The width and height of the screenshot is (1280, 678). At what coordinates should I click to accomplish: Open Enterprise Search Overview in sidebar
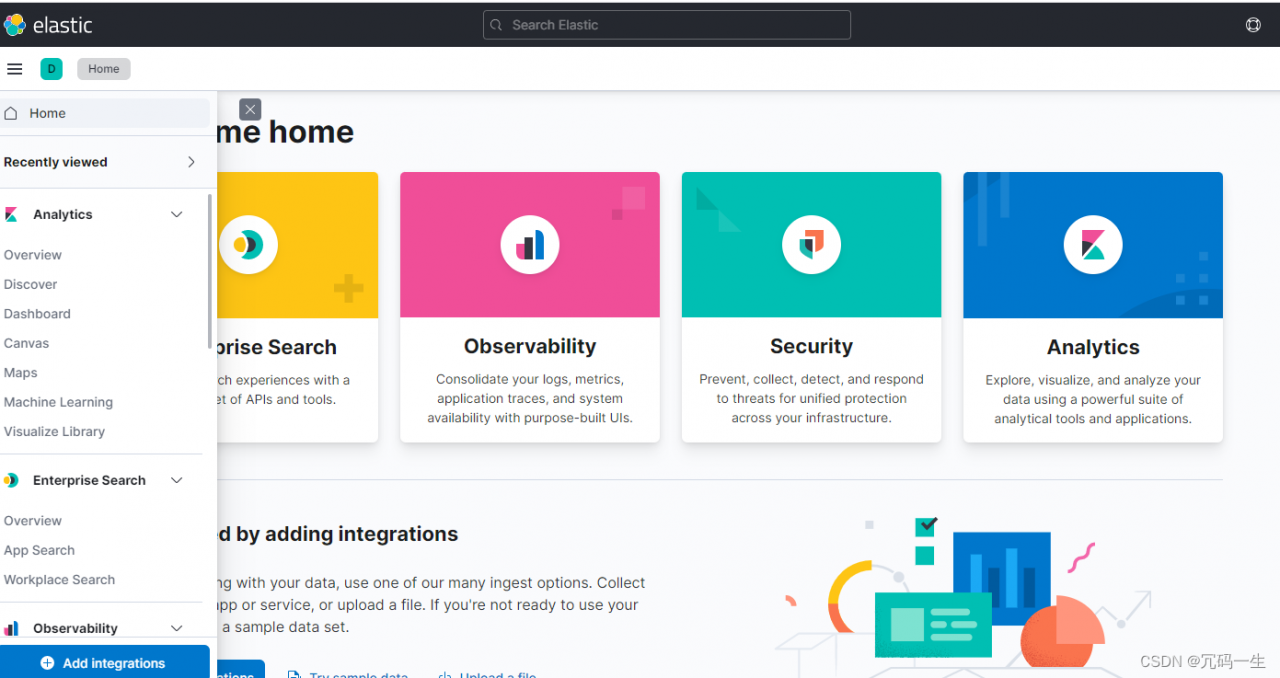[x=33, y=521]
